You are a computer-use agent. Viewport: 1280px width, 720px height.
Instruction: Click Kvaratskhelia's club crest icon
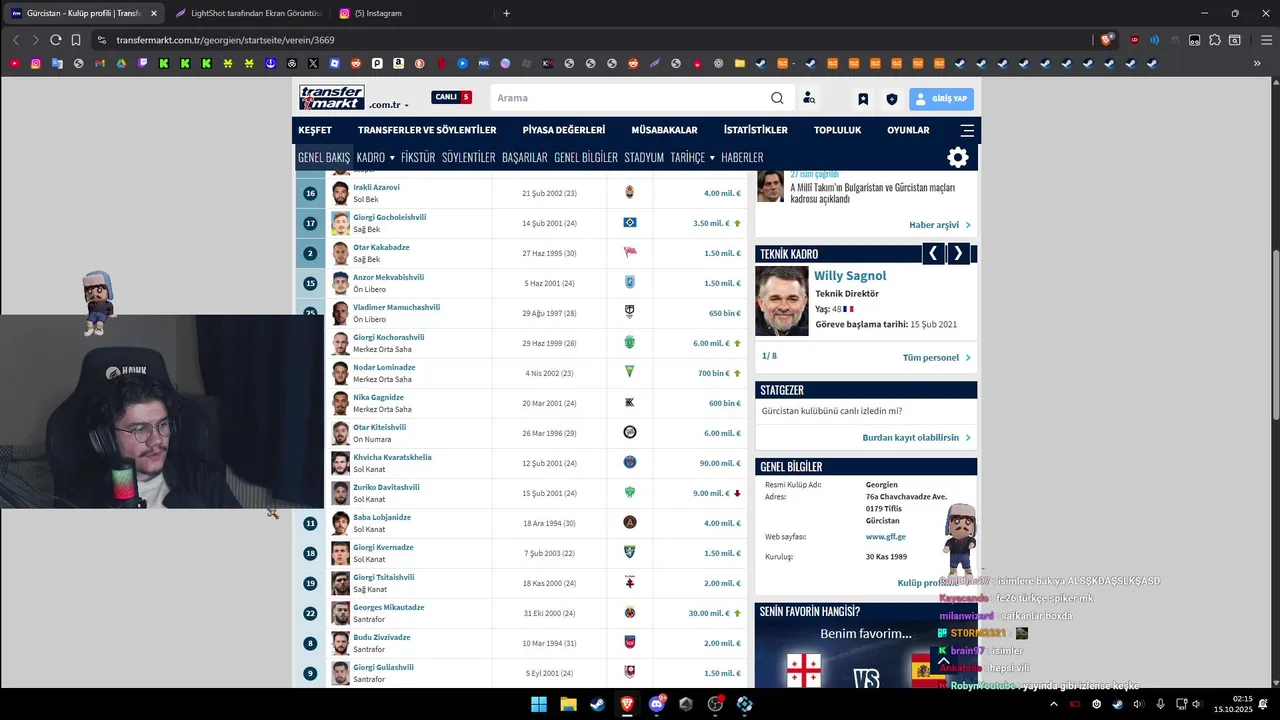coord(629,462)
